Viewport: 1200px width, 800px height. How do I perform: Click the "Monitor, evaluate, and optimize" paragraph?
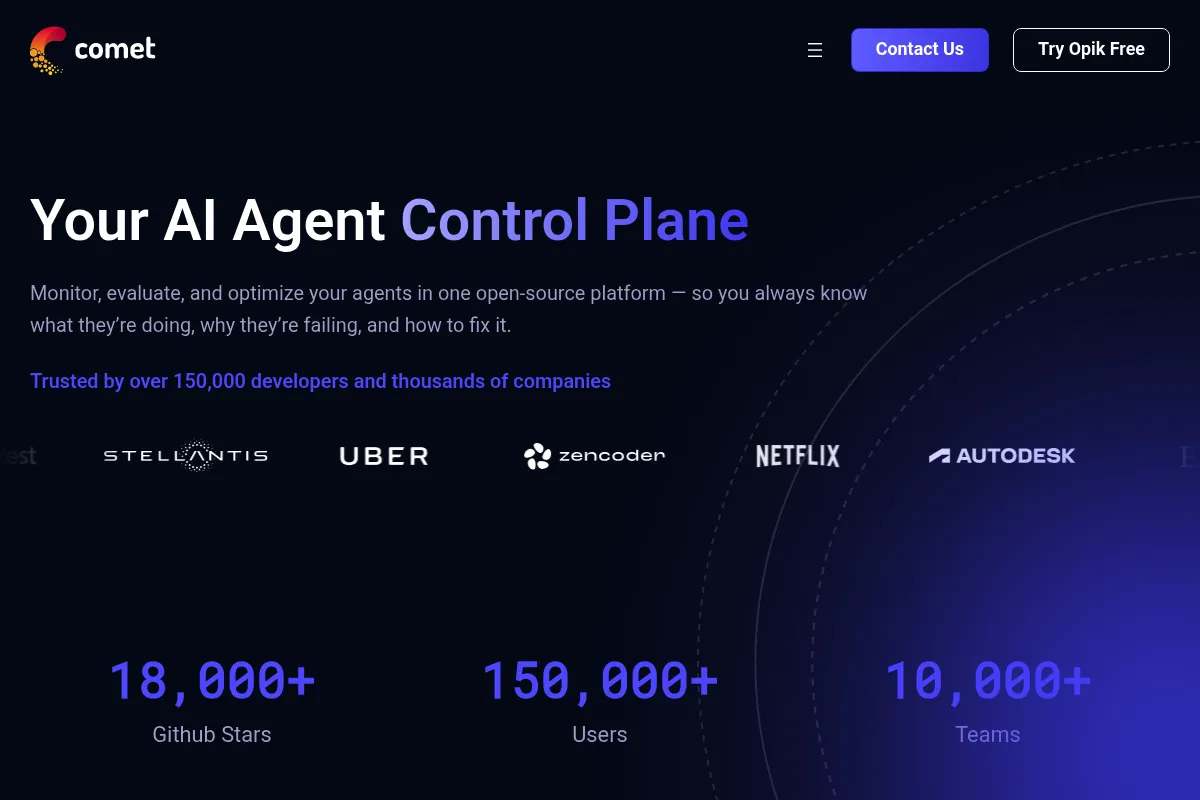(449, 309)
